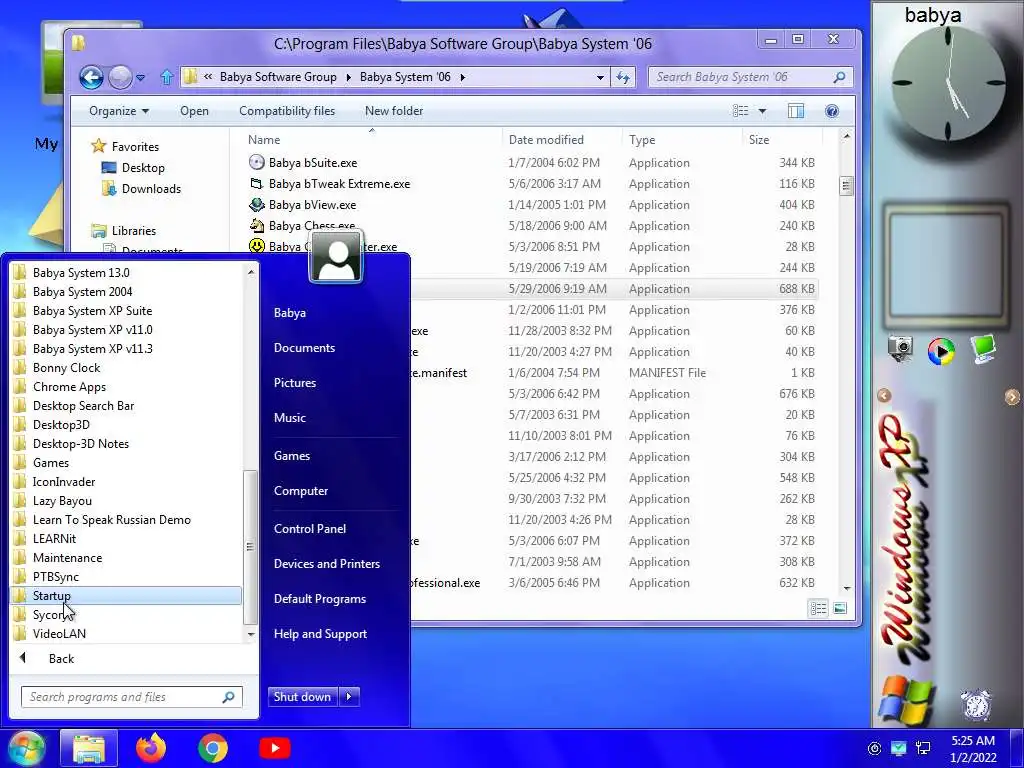Click Search Babya System '06 field

pyautogui.click(x=750, y=77)
